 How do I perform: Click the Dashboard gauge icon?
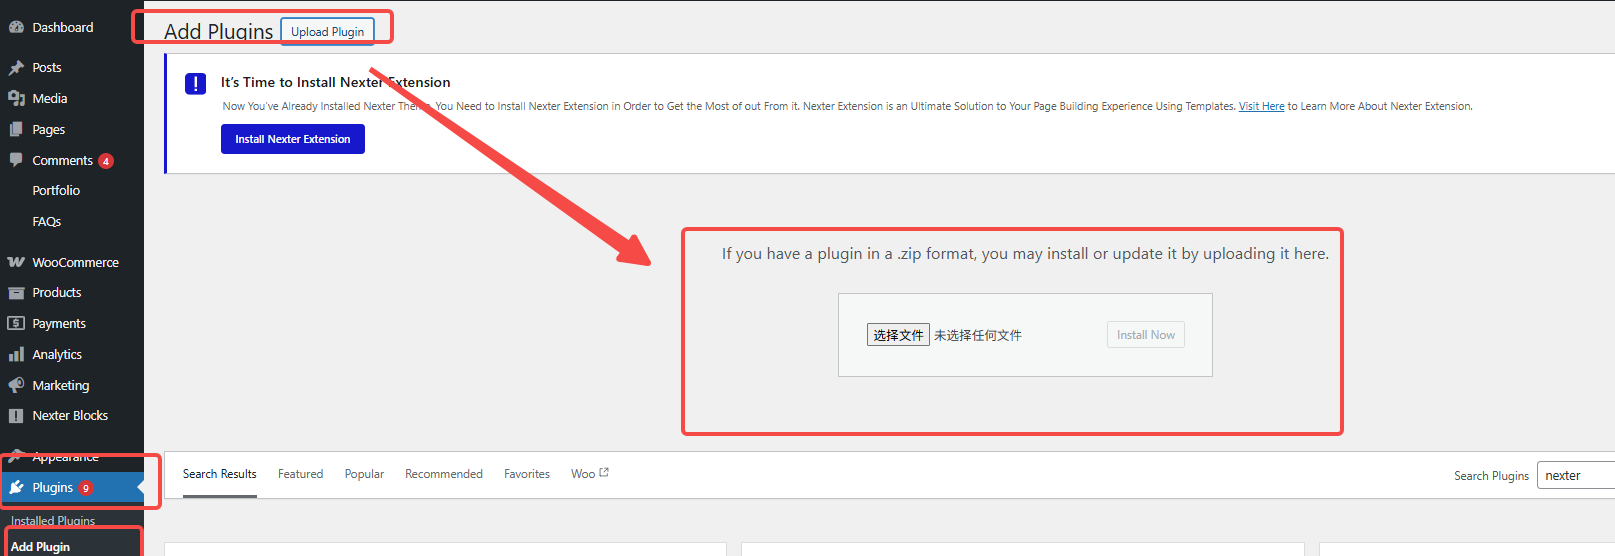(x=16, y=28)
